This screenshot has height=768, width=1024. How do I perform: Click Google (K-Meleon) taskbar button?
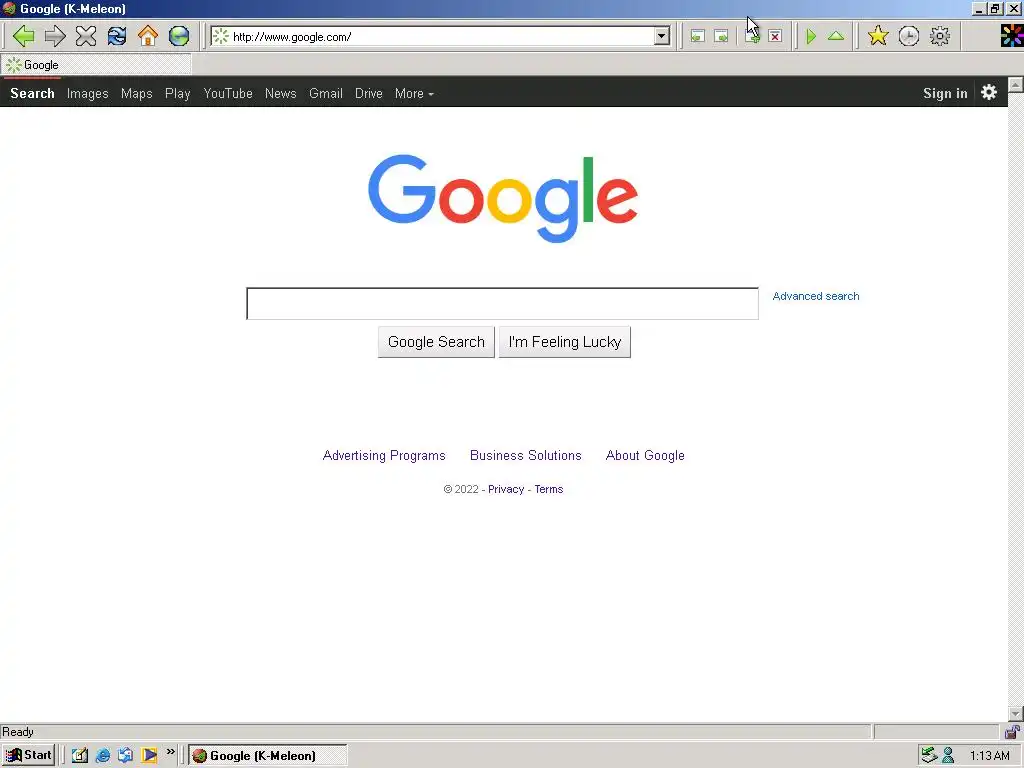point(268,756)
